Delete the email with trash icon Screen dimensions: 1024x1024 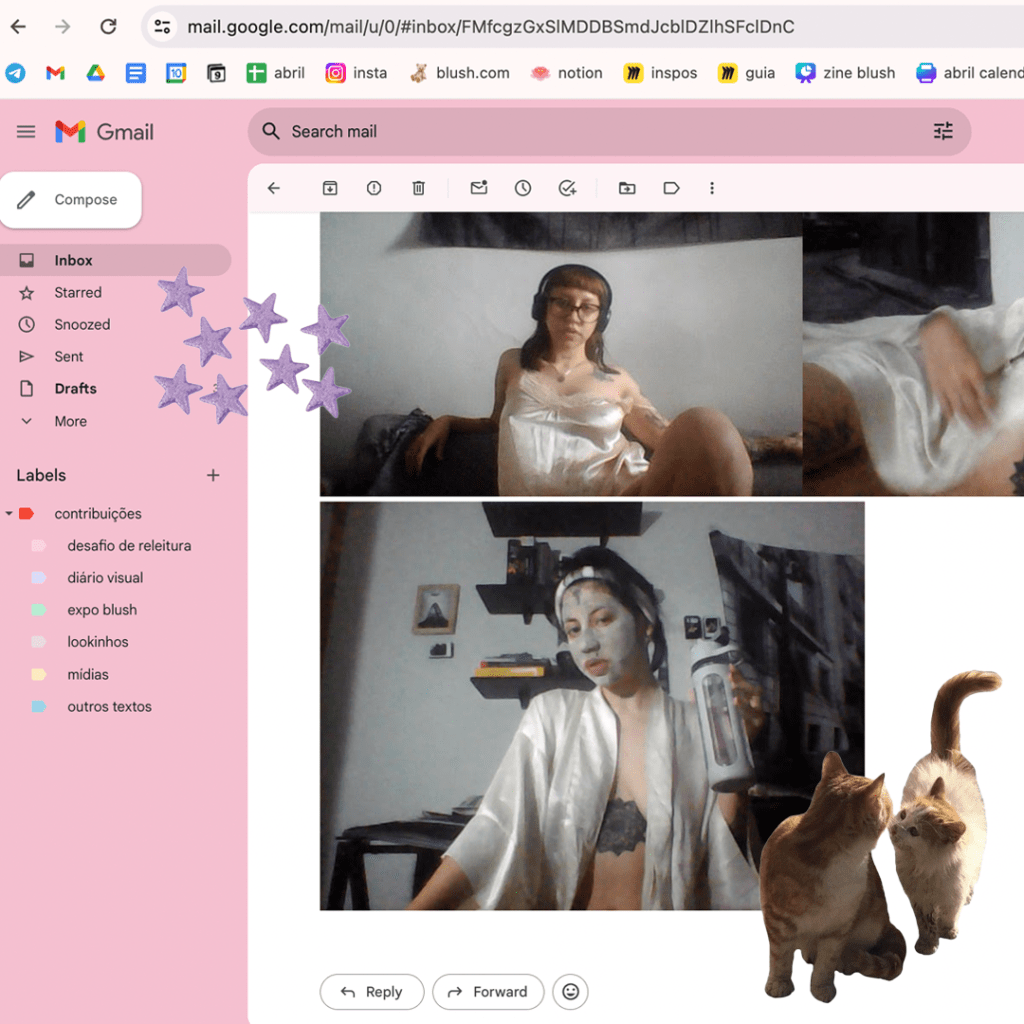pos(419,188)
